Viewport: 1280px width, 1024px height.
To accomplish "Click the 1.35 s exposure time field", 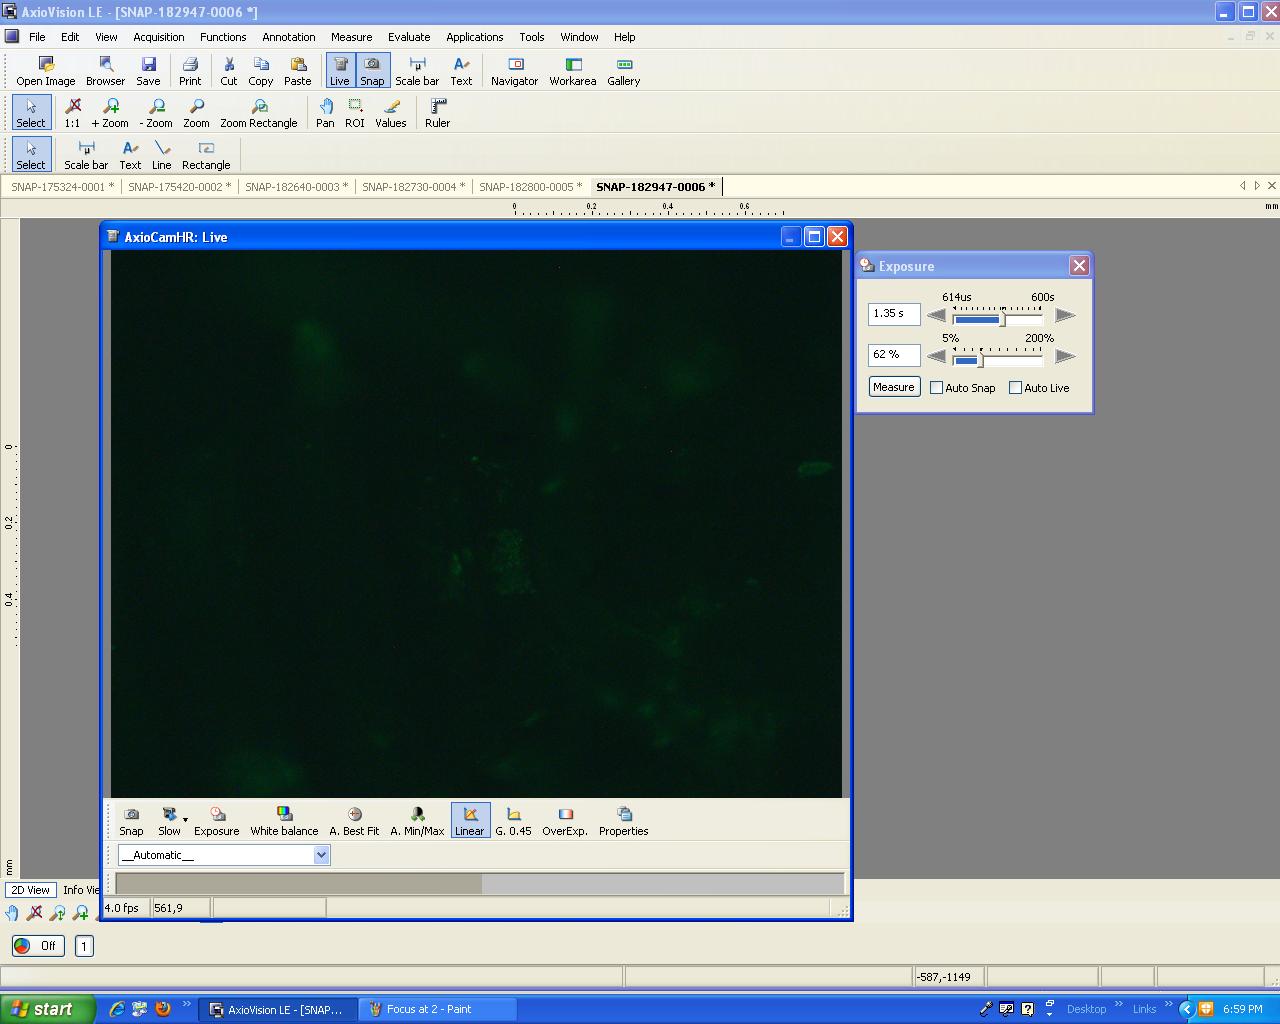I will coord(893,314).
